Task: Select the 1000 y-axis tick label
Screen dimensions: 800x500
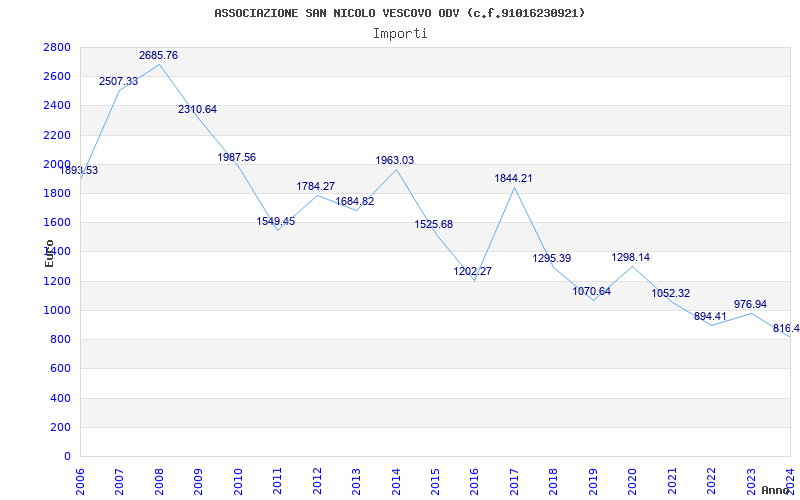Action: tap(57, 310)
